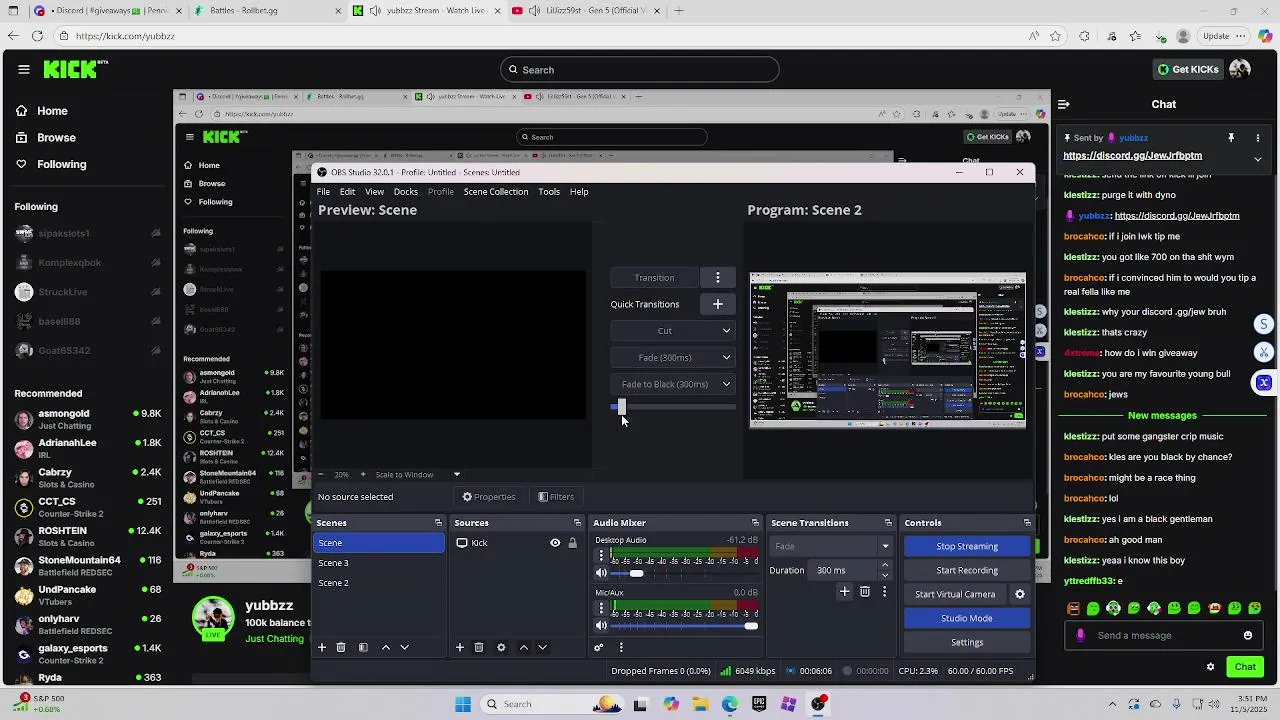Toggle lock on Kick source

[x=572, y=543]
